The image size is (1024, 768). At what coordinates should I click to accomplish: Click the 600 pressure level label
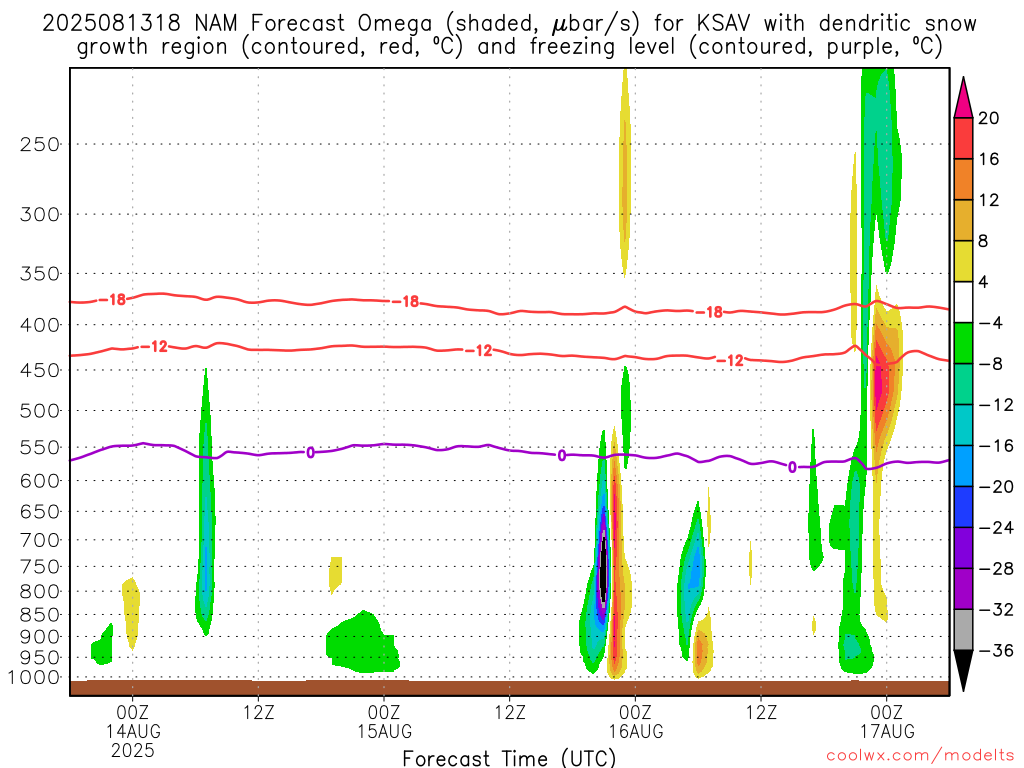(40, 481)
